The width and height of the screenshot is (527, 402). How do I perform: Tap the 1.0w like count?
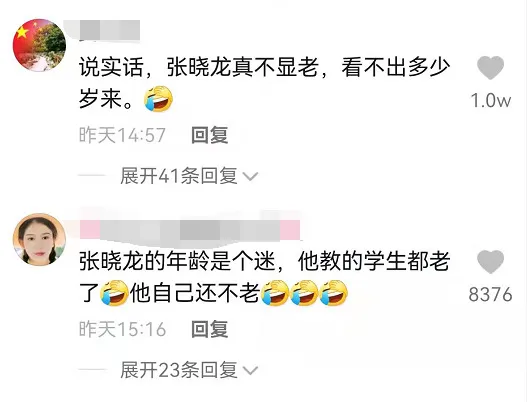(491, 100)
